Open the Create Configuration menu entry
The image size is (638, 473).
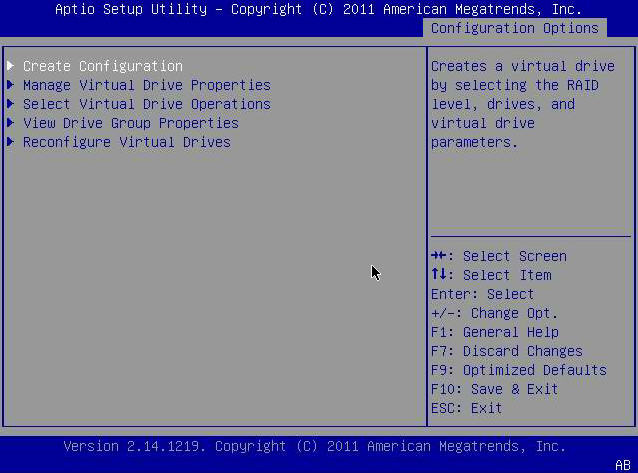(103, 66)
